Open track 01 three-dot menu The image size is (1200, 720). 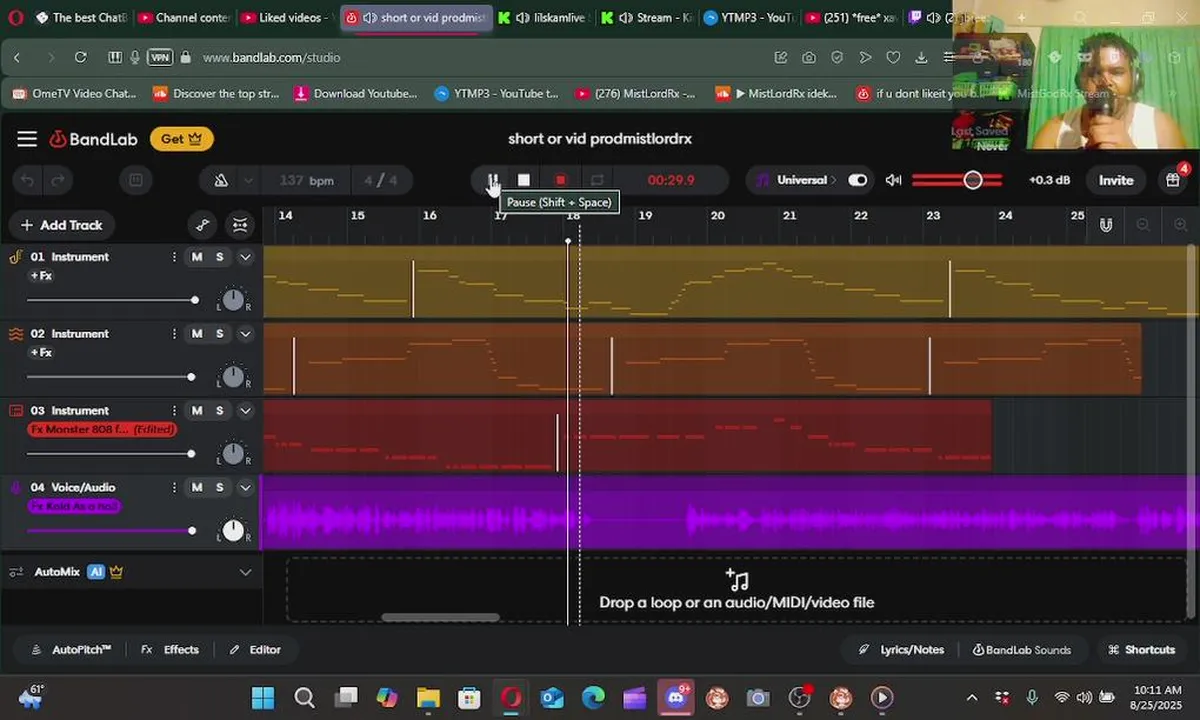coord(175,257)
